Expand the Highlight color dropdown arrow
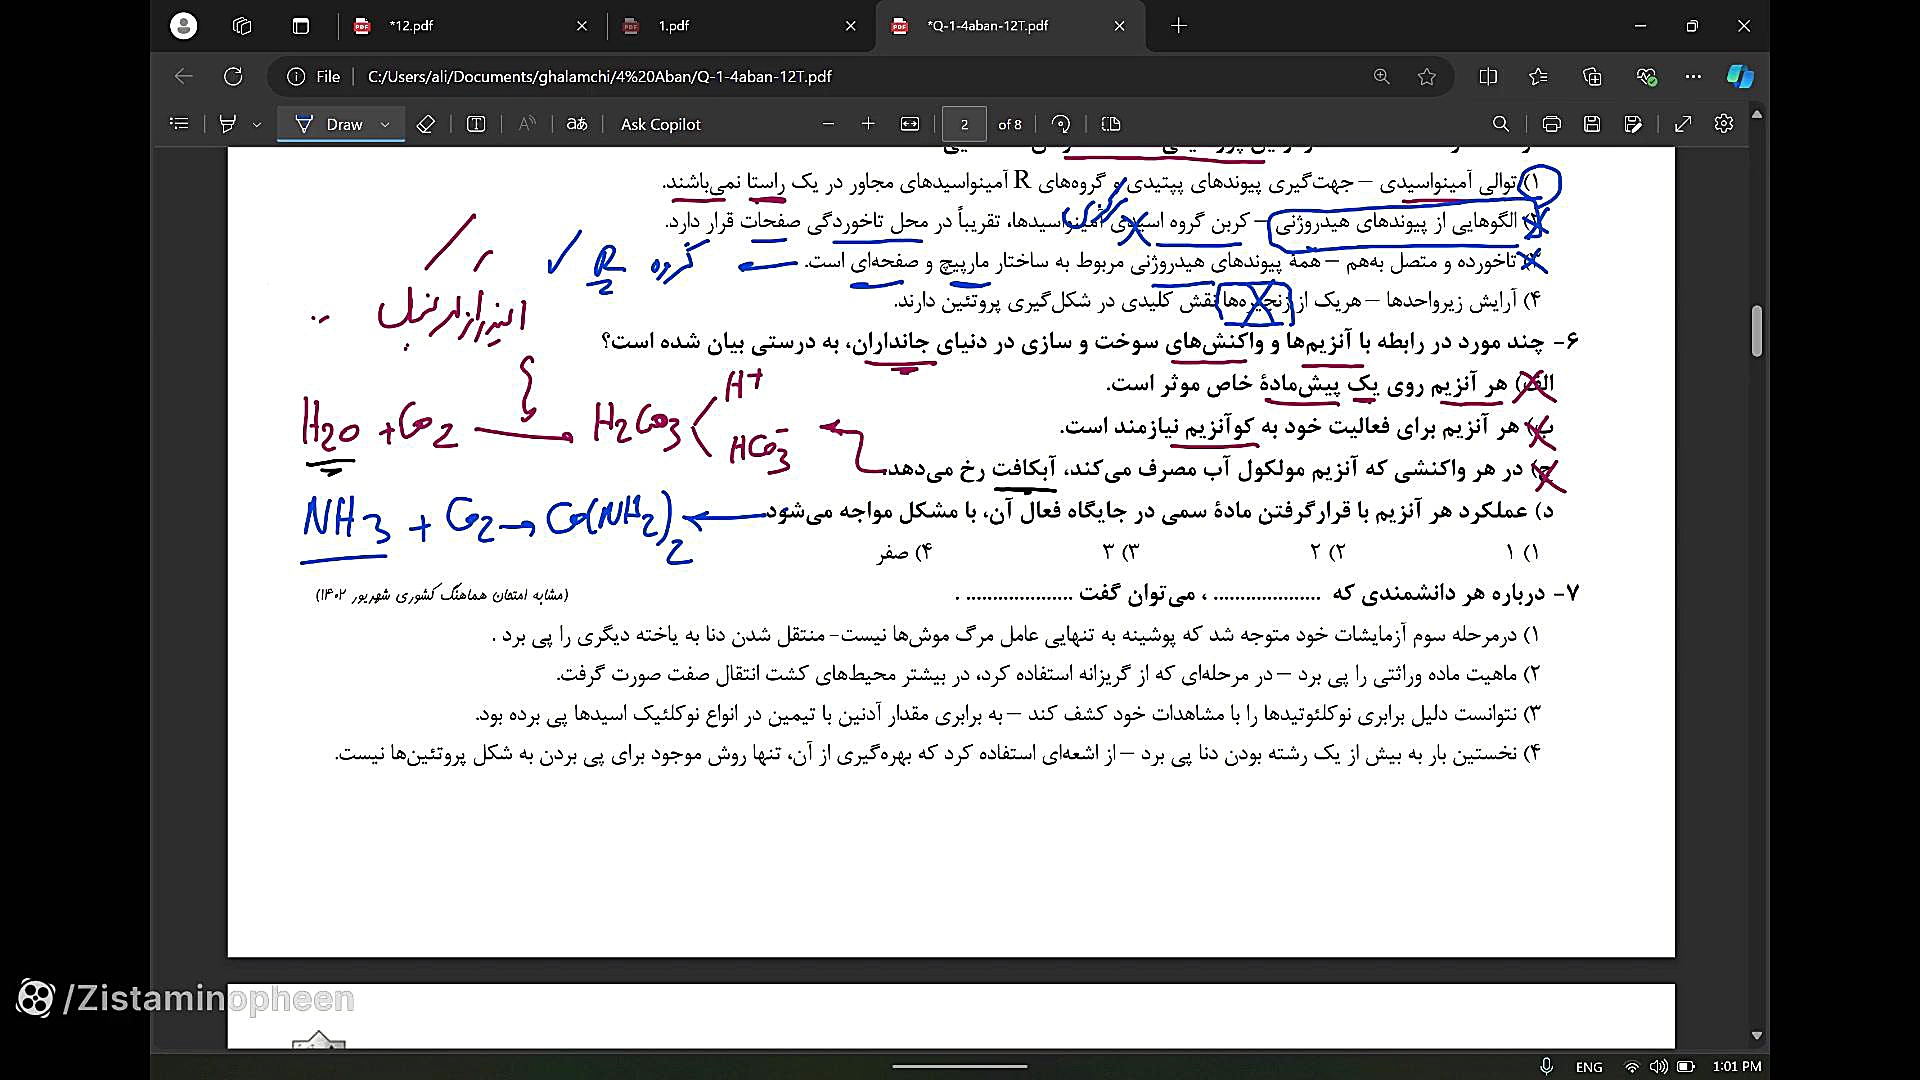Image resolution: width=1920 pixels, height=1080 pixels. click(x=257, y=124)
